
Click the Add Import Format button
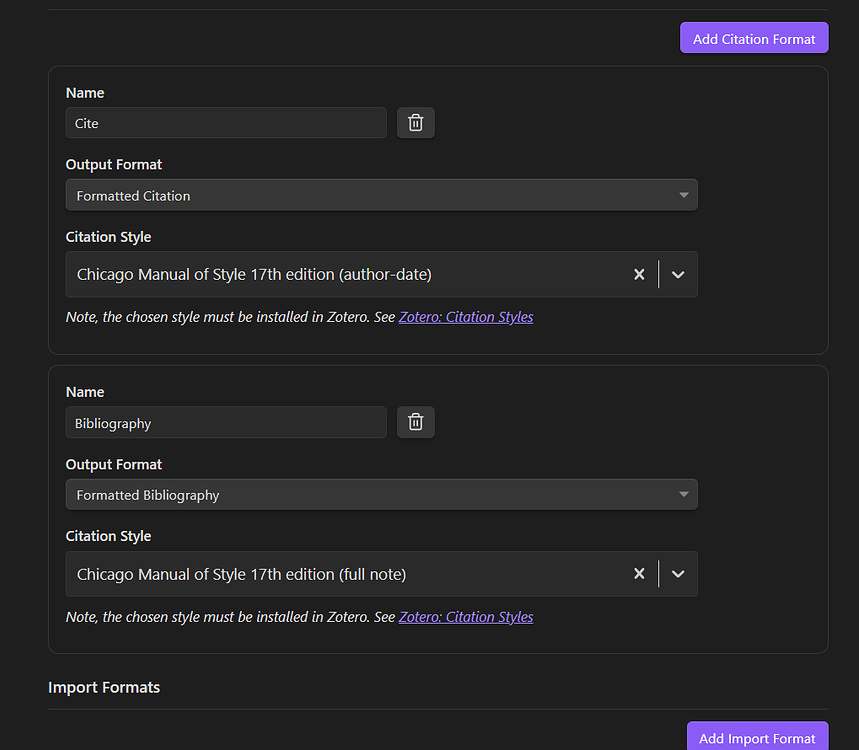757,738
